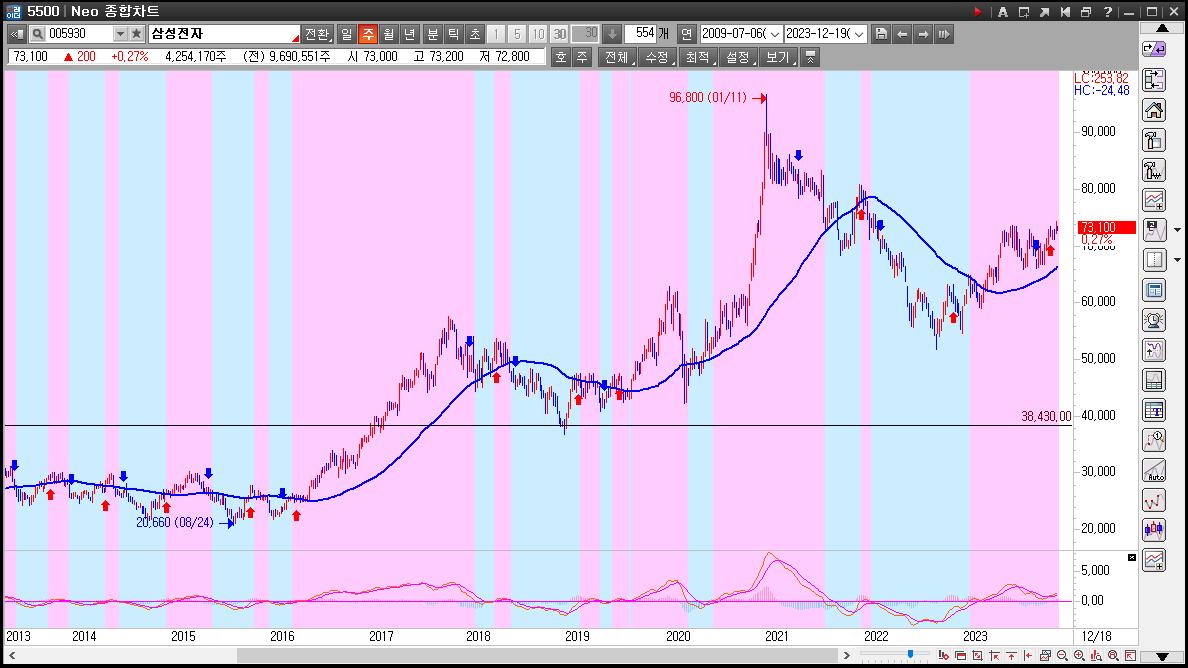Click the help question mark icon
The image size is (1188, 668).
click(1108, 11)
